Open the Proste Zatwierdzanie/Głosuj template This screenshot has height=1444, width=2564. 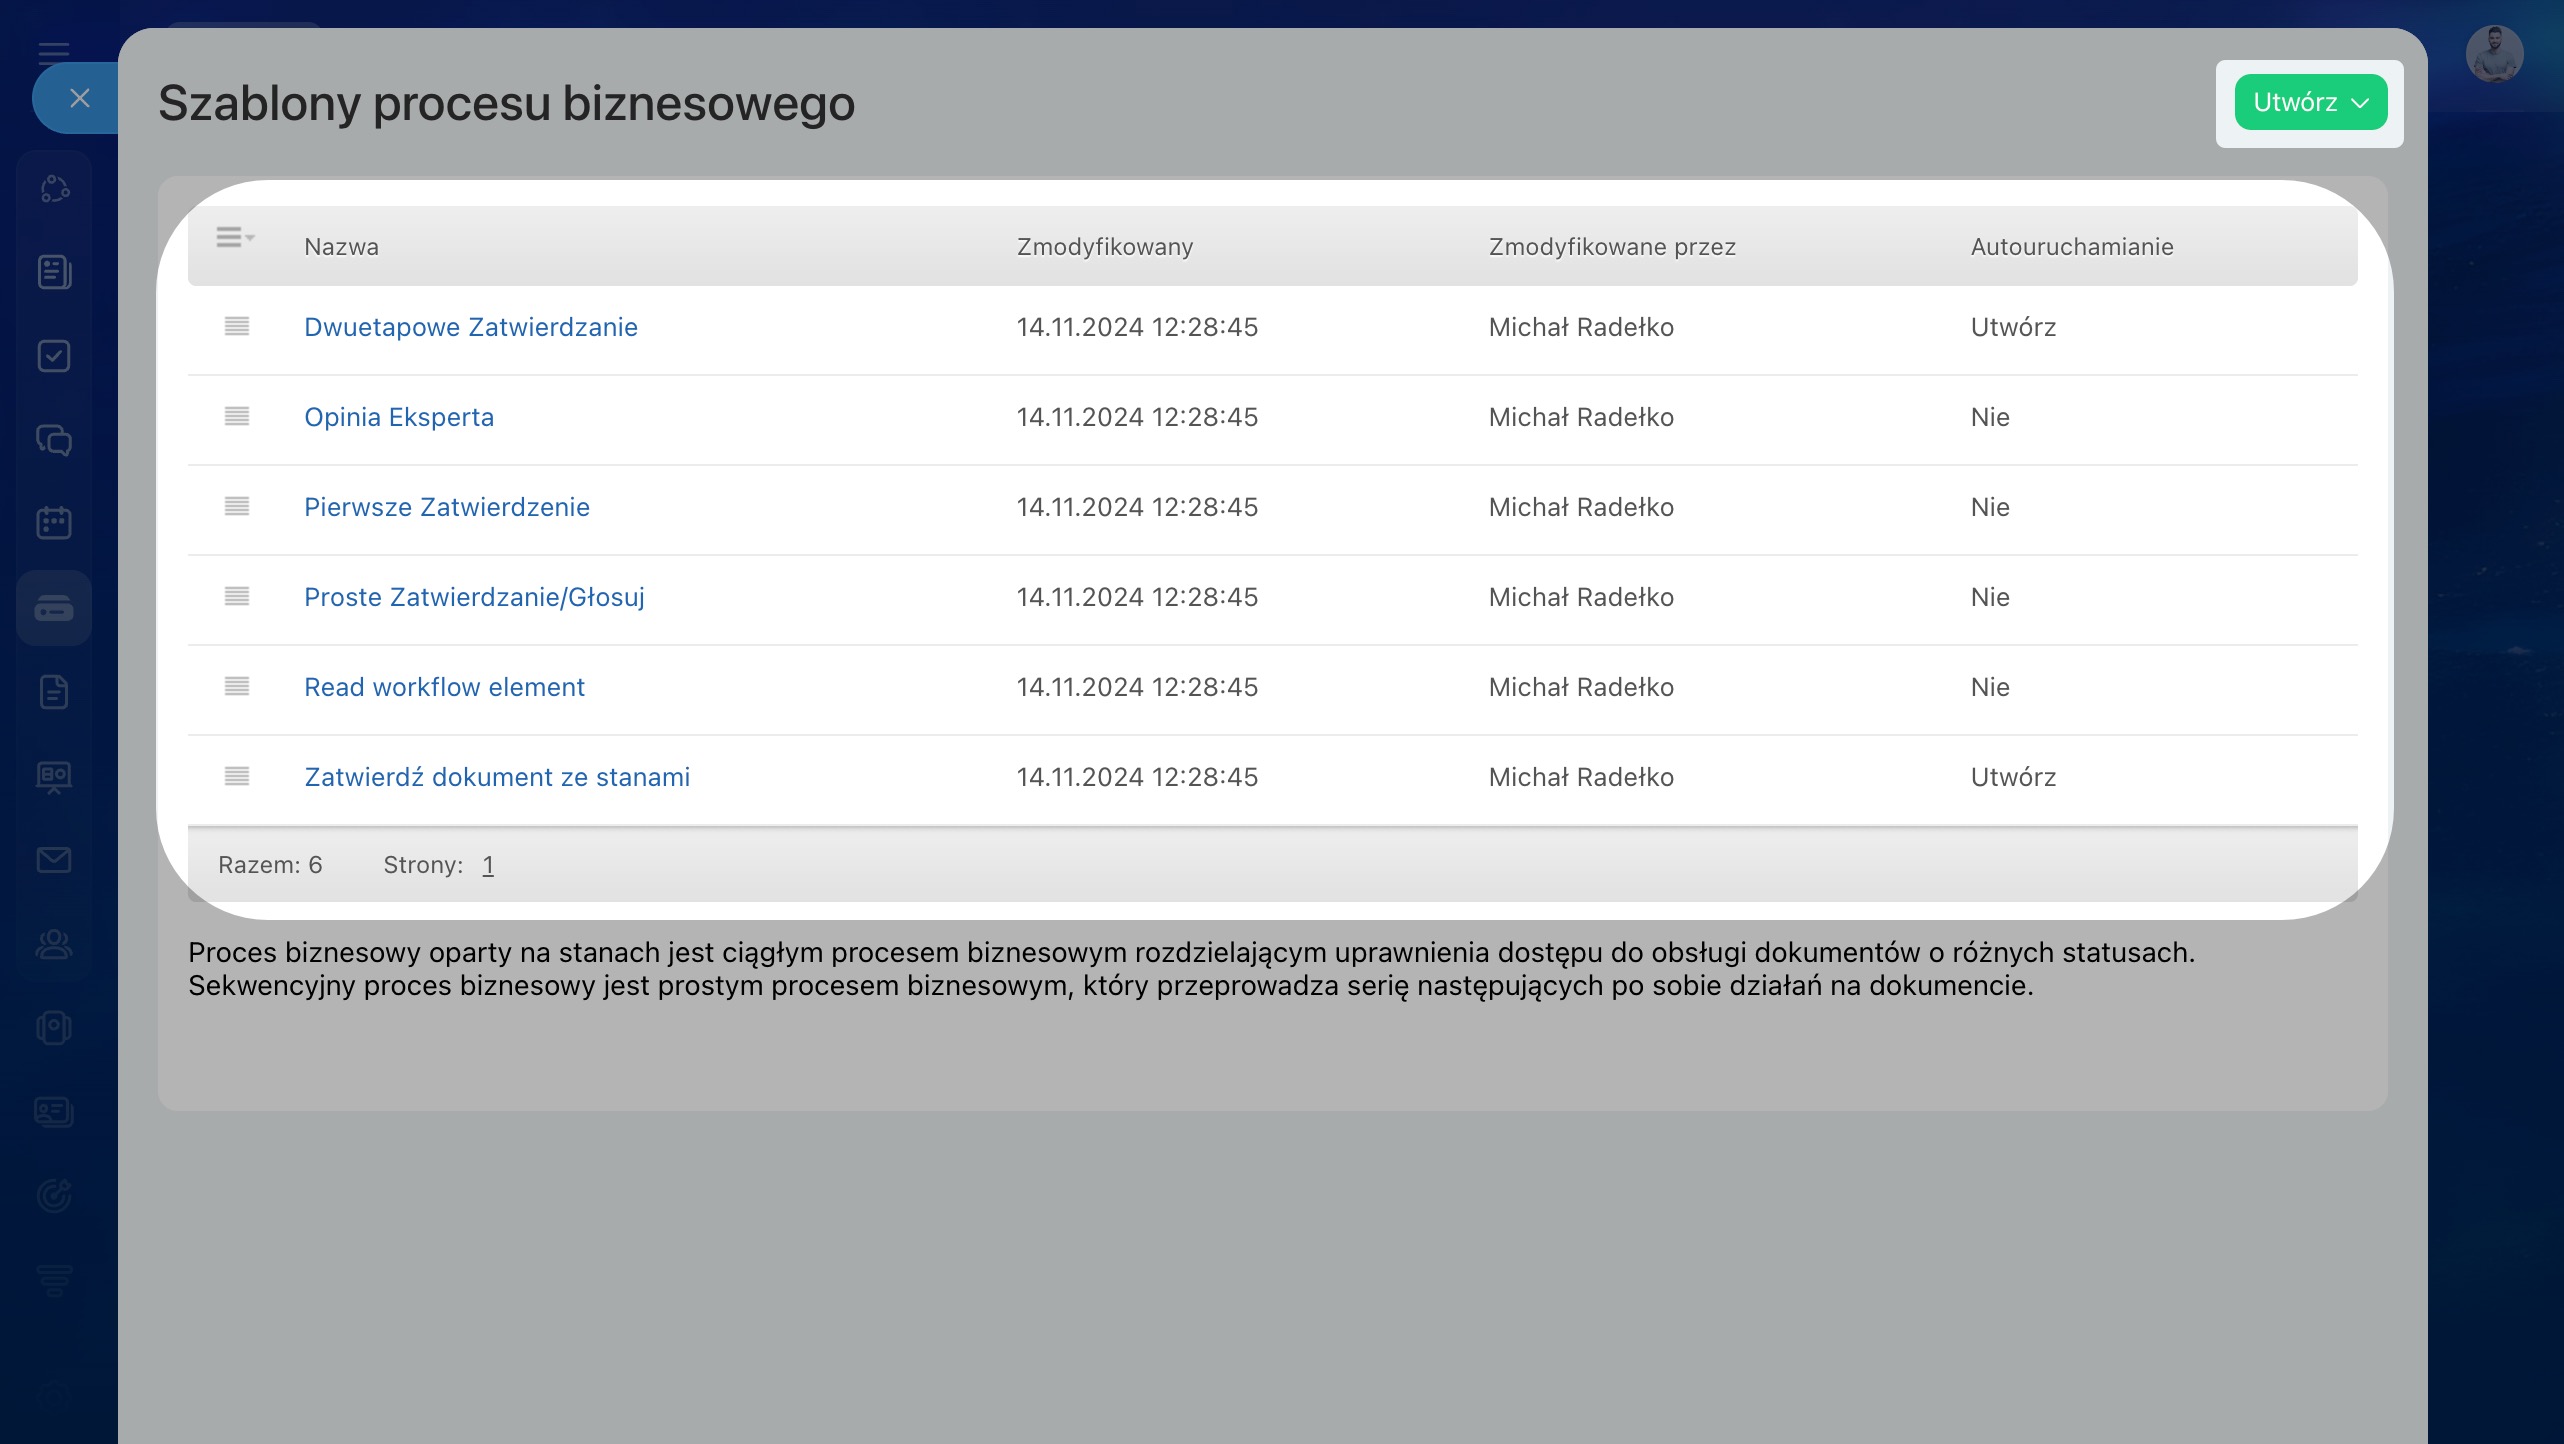click(x=474, y=597)
